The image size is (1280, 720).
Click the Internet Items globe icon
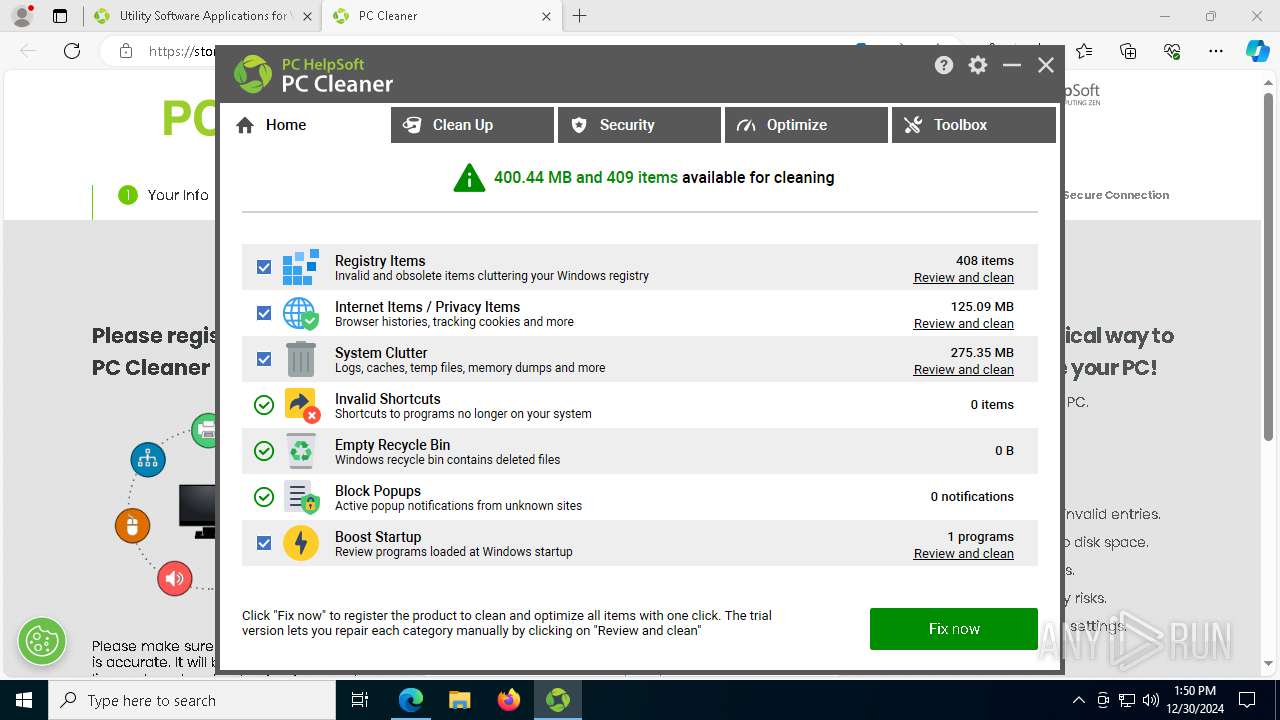coord(301,313)
